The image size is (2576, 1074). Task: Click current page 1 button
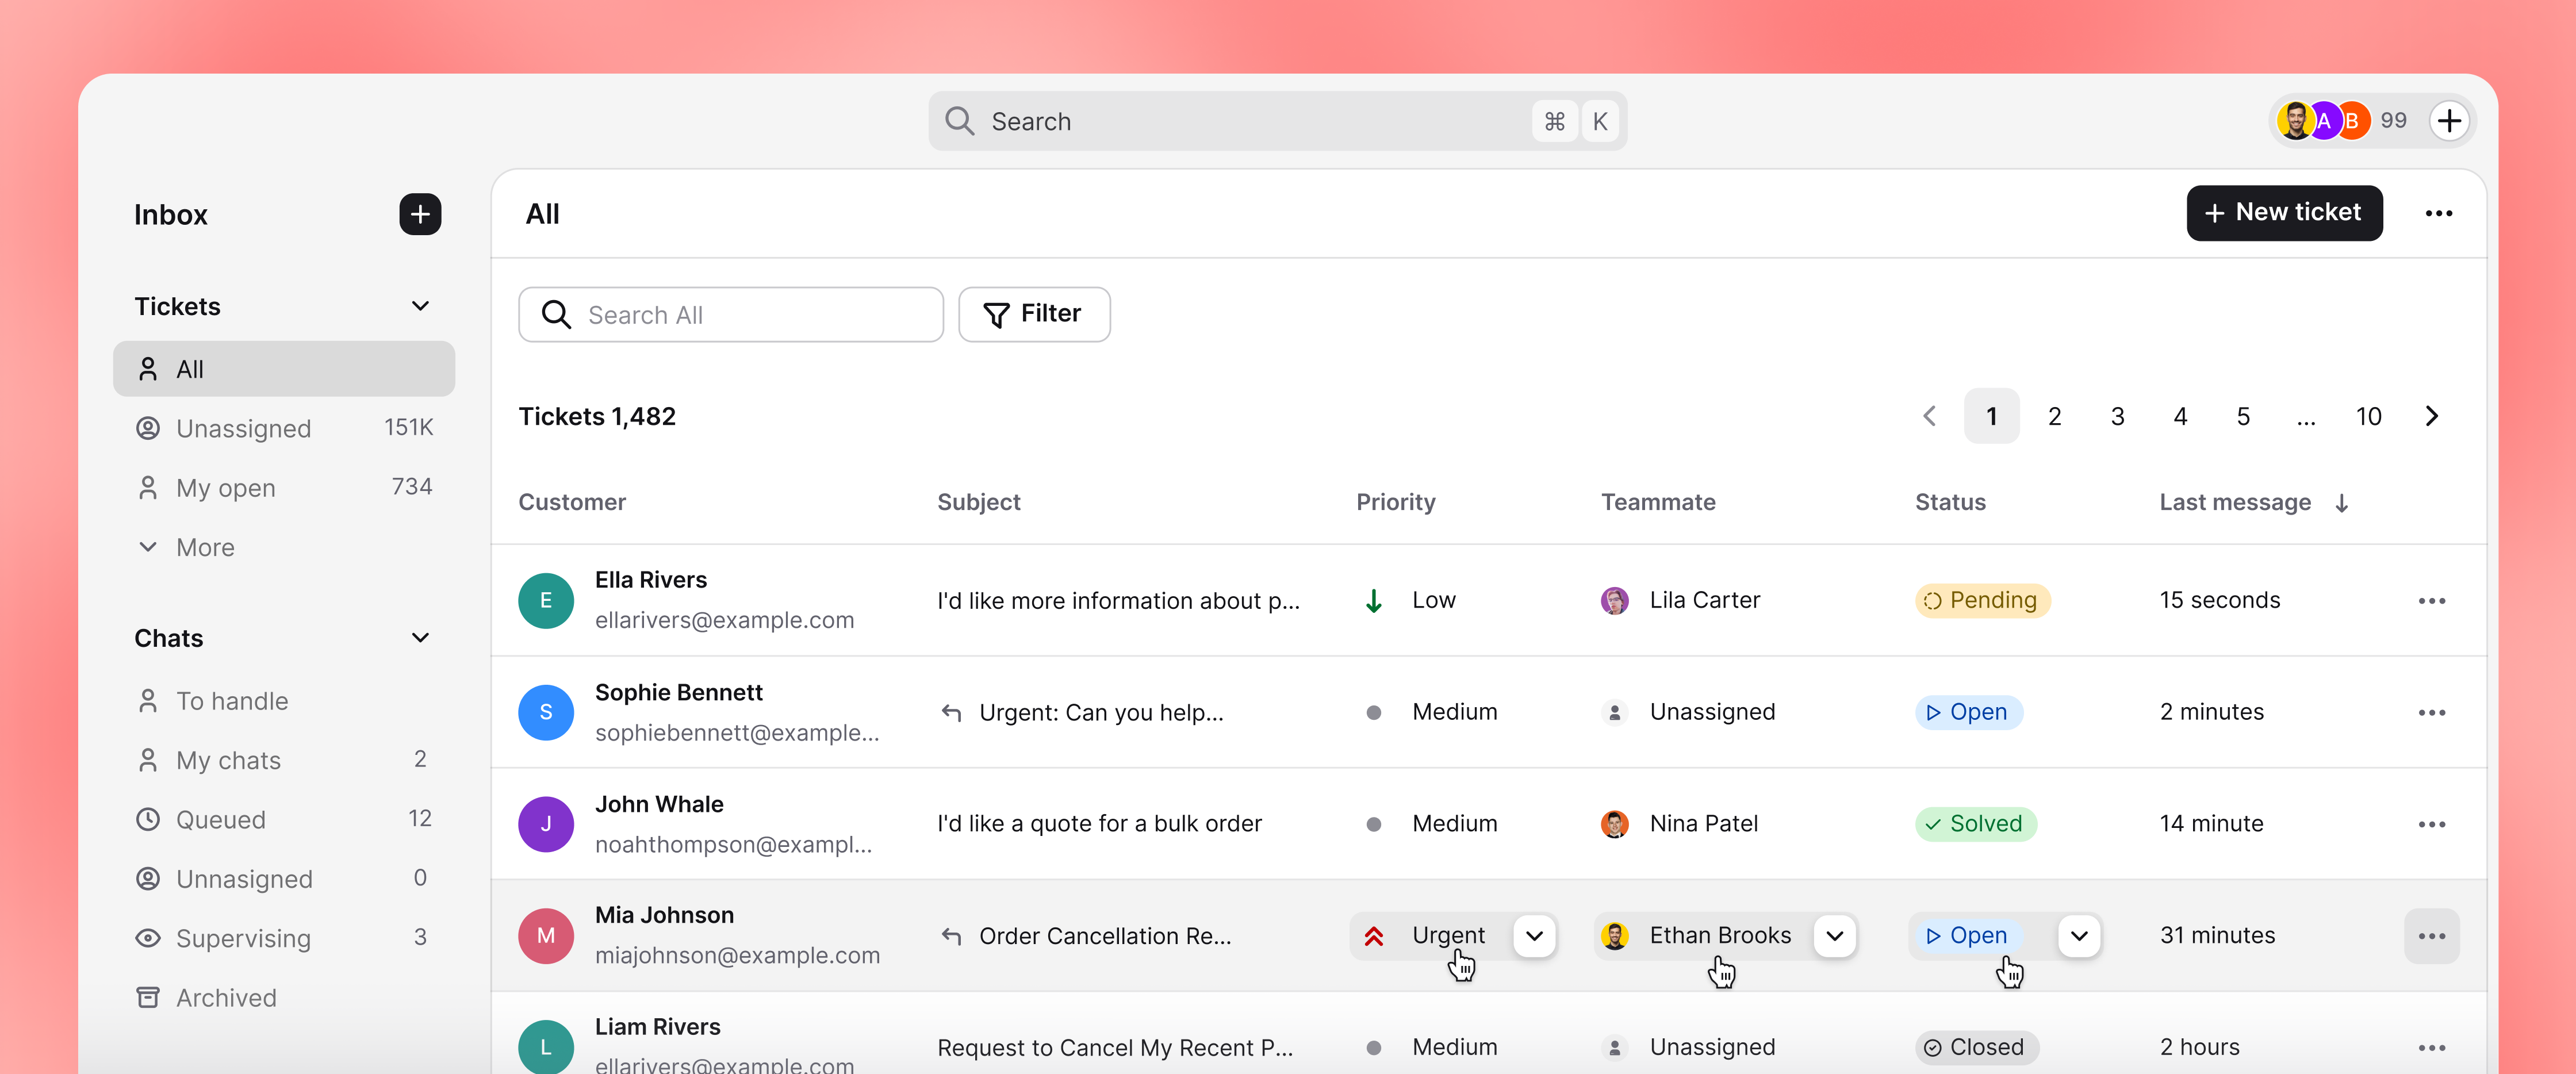coord(1991,416)
